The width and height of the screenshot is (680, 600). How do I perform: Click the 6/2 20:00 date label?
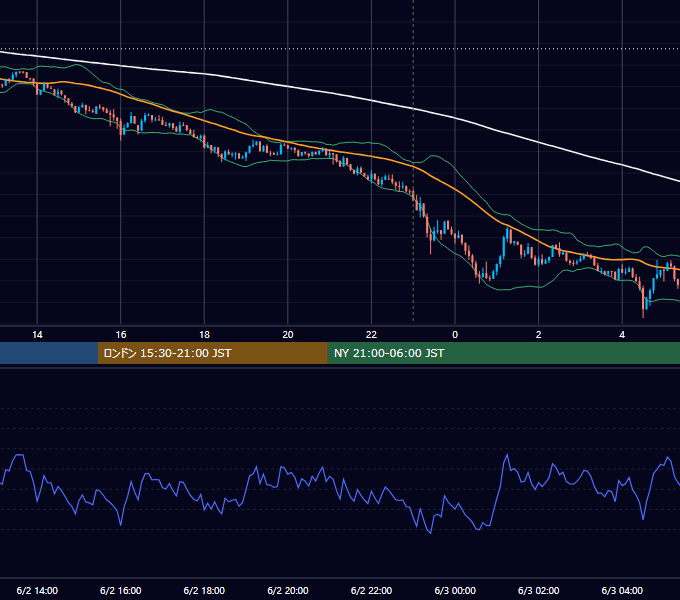[288, 590]
